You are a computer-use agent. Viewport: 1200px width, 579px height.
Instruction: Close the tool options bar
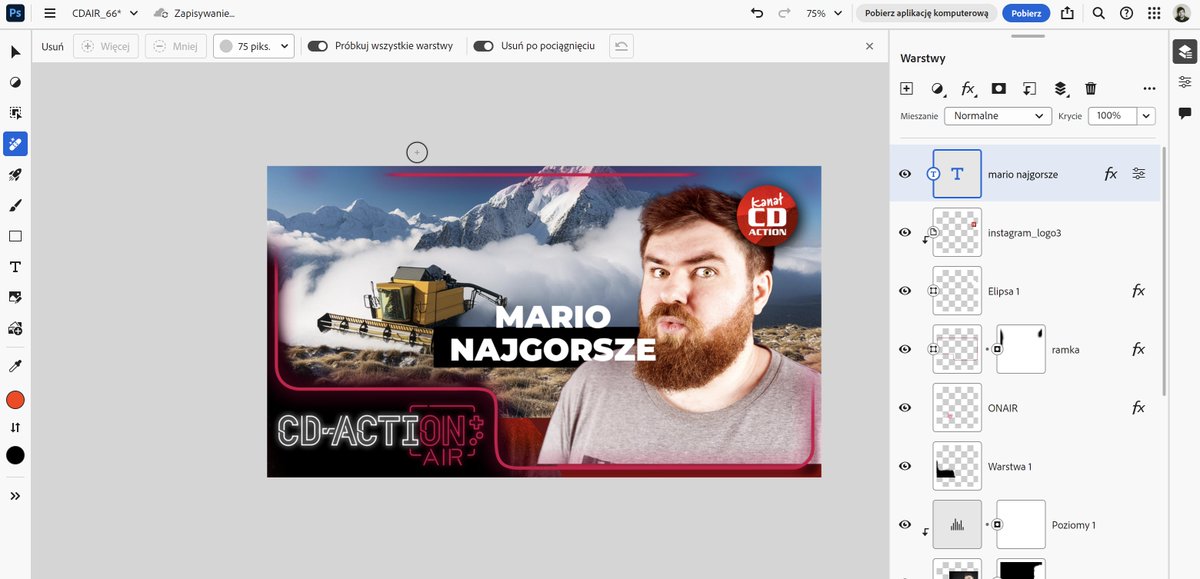pos(869,46)
